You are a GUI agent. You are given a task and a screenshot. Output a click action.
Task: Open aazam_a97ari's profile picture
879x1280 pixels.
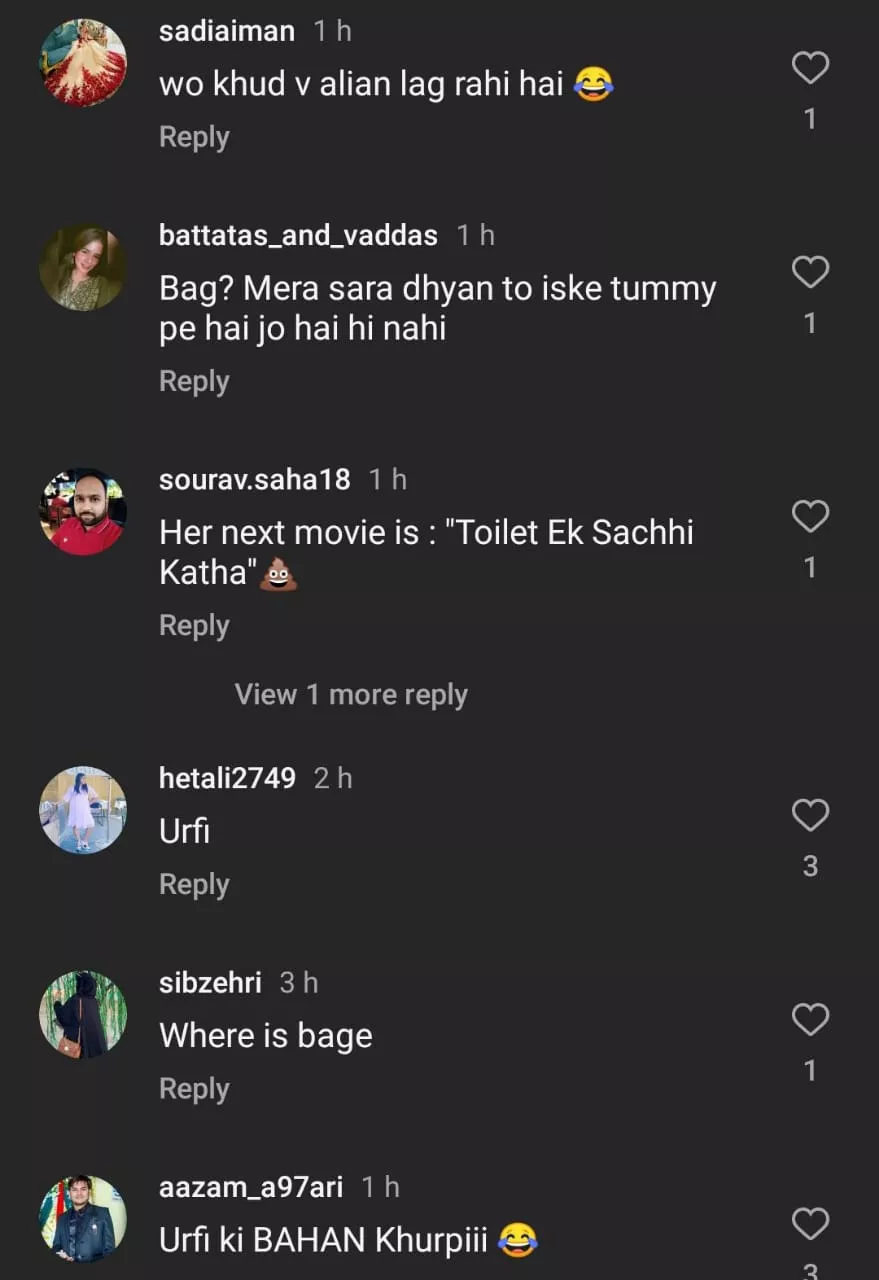(x=83, y=1218)
